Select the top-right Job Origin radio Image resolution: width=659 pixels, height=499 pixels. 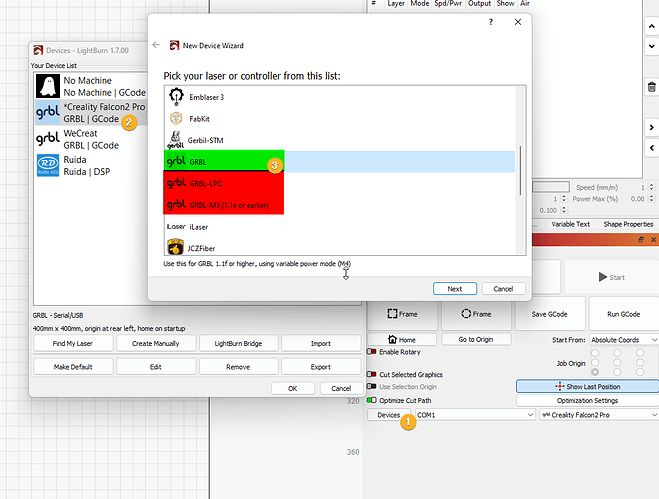click(x=640, y=352)
